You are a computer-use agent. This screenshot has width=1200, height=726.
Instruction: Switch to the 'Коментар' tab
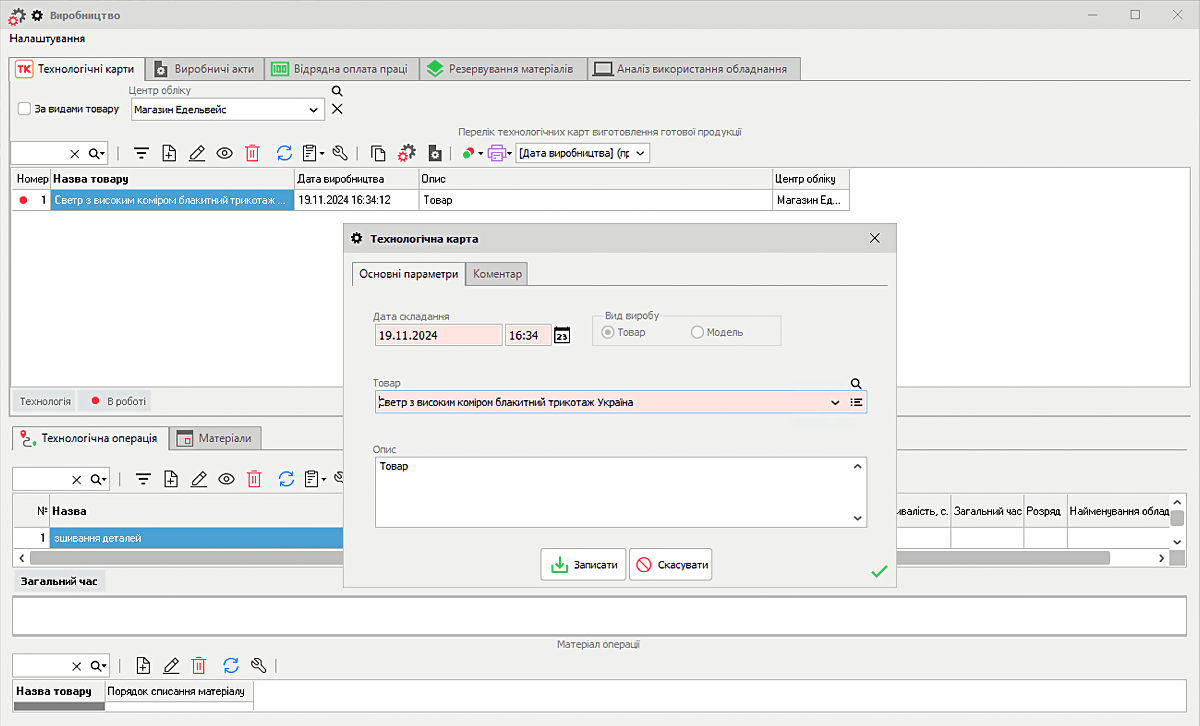[497, 274]
